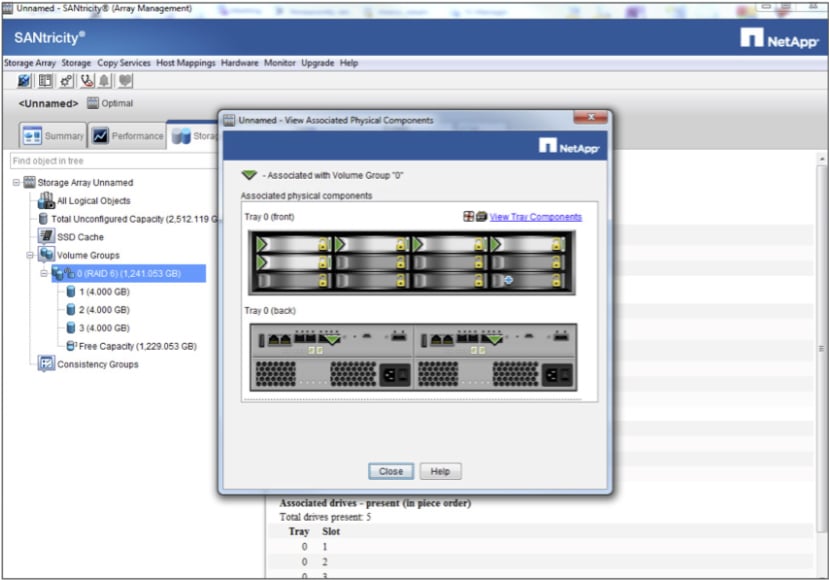Open the Upgrade menu
The height and width of the screenshot is (582, 829).
318,63
